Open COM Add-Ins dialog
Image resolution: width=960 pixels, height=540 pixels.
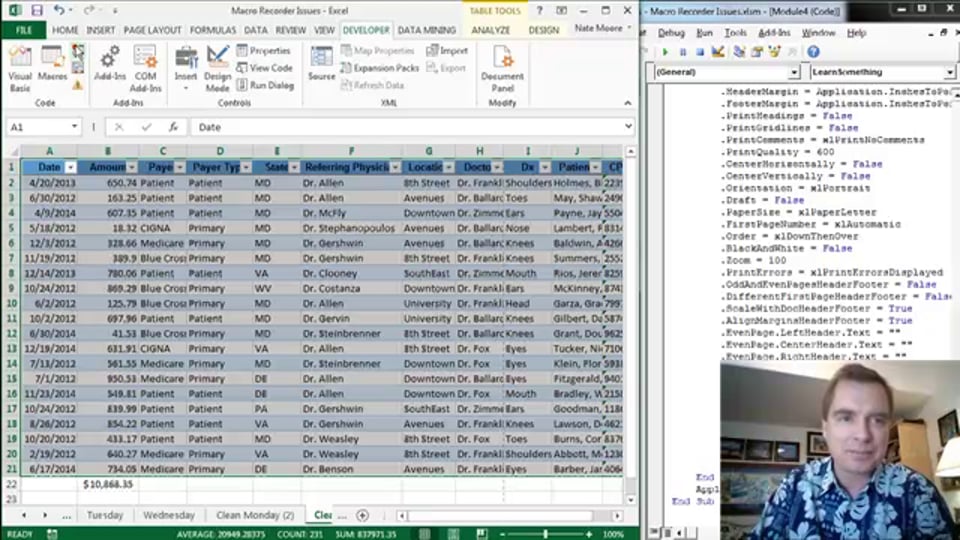tap(145, 69)
